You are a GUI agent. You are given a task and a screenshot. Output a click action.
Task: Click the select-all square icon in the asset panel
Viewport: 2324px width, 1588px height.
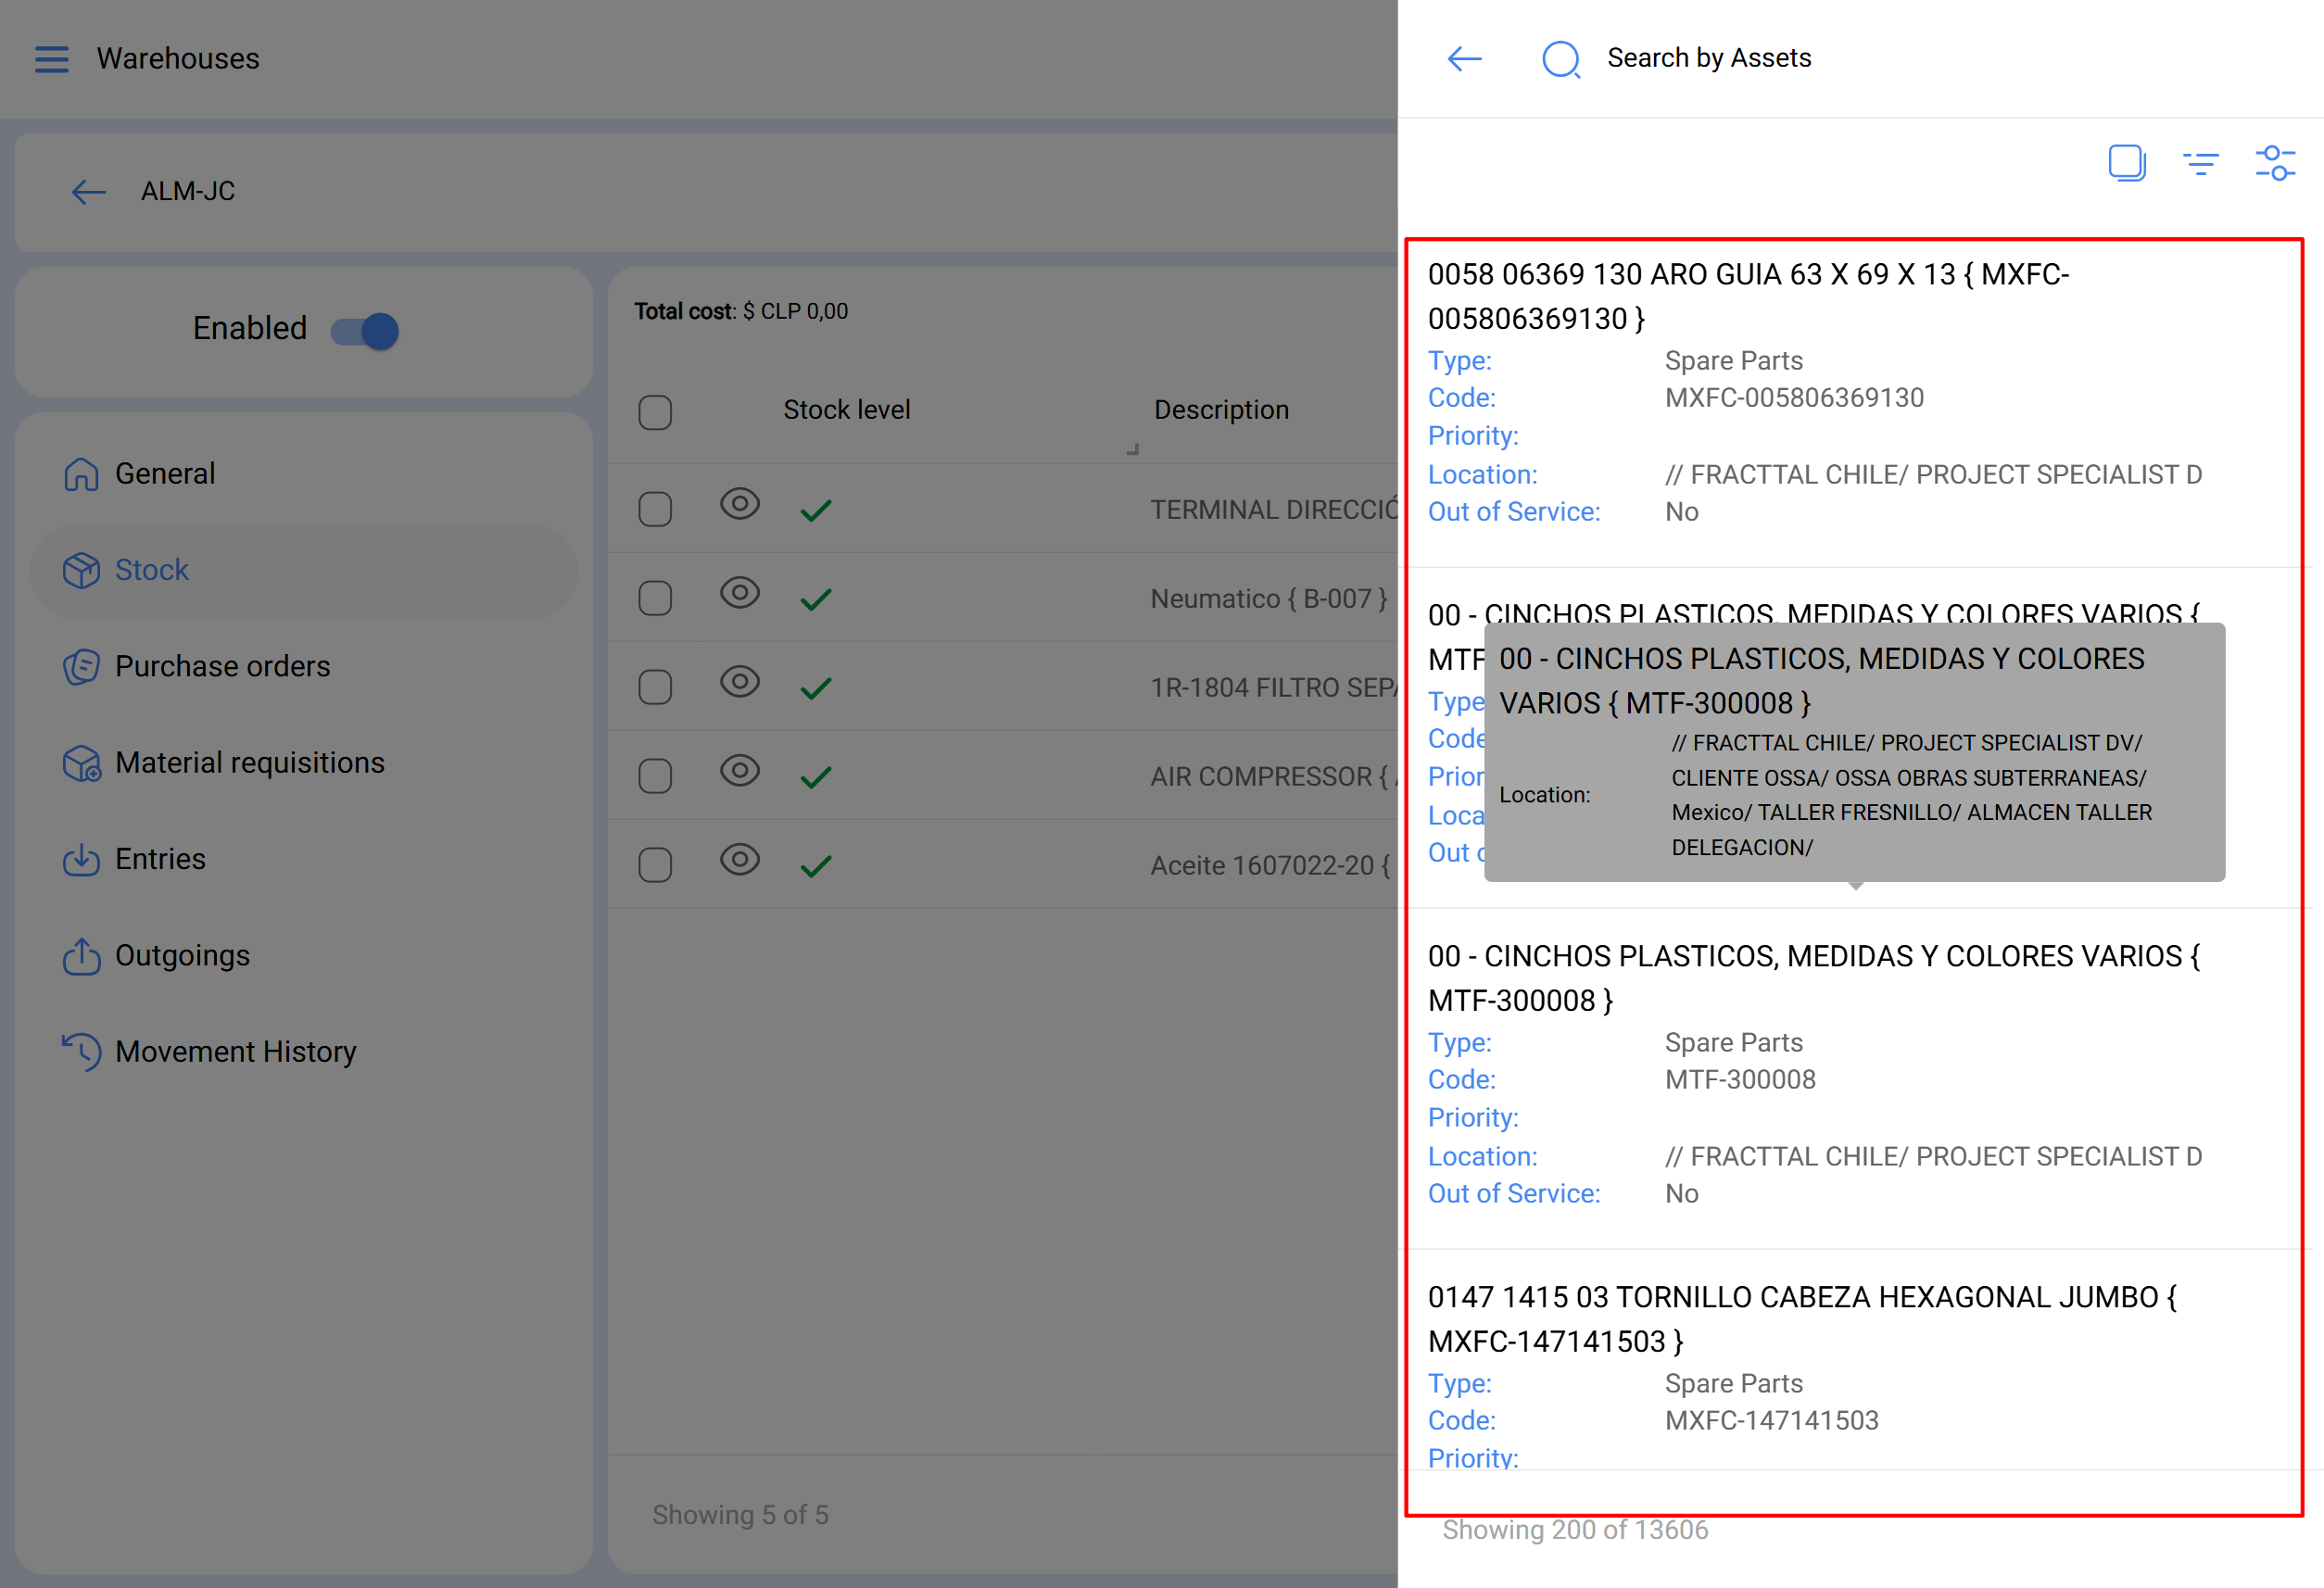coord(2126,163)
